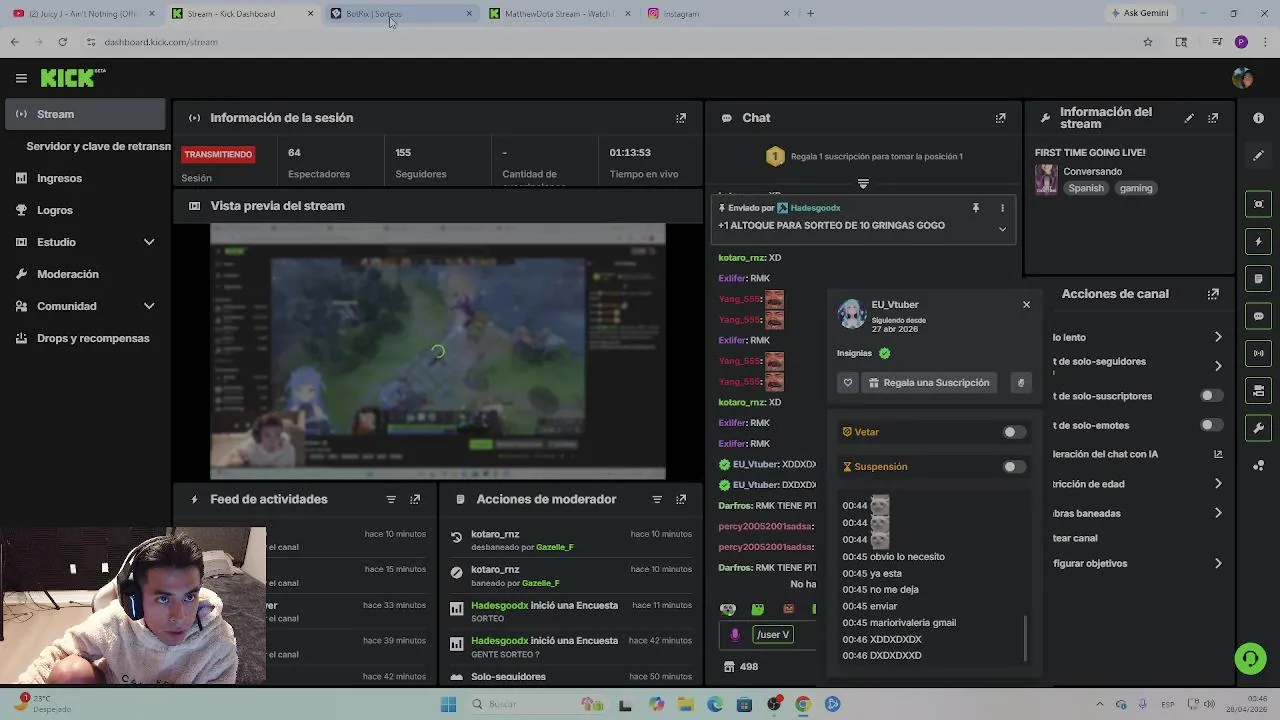Toggle the solo-suscriptores chat switch

pyautogui.click(x=1210, y=396)
